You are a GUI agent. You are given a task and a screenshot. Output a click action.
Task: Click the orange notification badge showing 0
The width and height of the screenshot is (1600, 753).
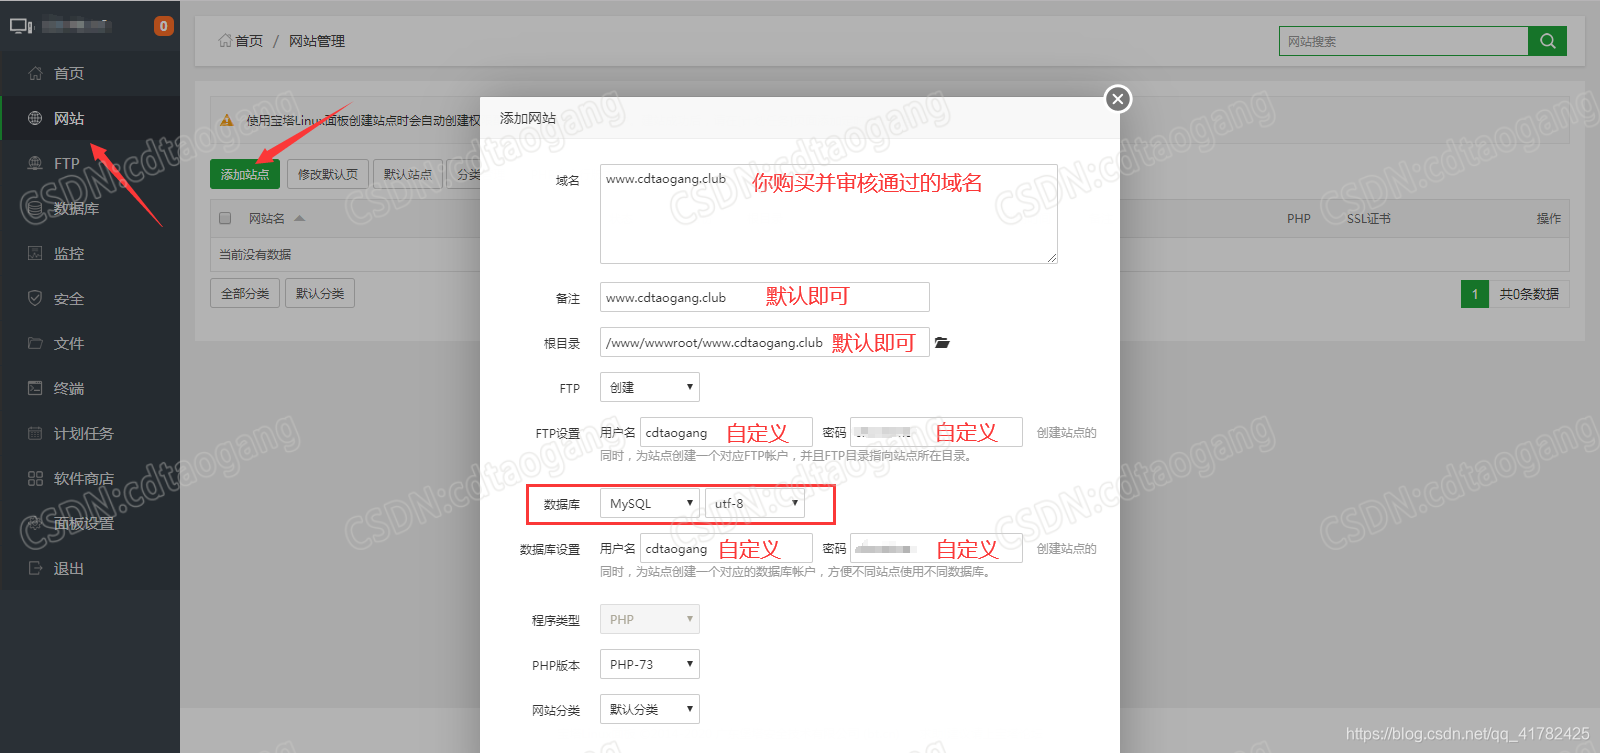tap(164, 26)
